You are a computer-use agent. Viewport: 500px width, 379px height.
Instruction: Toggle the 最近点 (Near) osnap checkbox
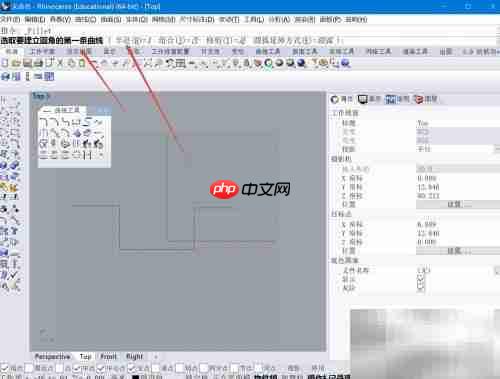[x=29, y=368]
